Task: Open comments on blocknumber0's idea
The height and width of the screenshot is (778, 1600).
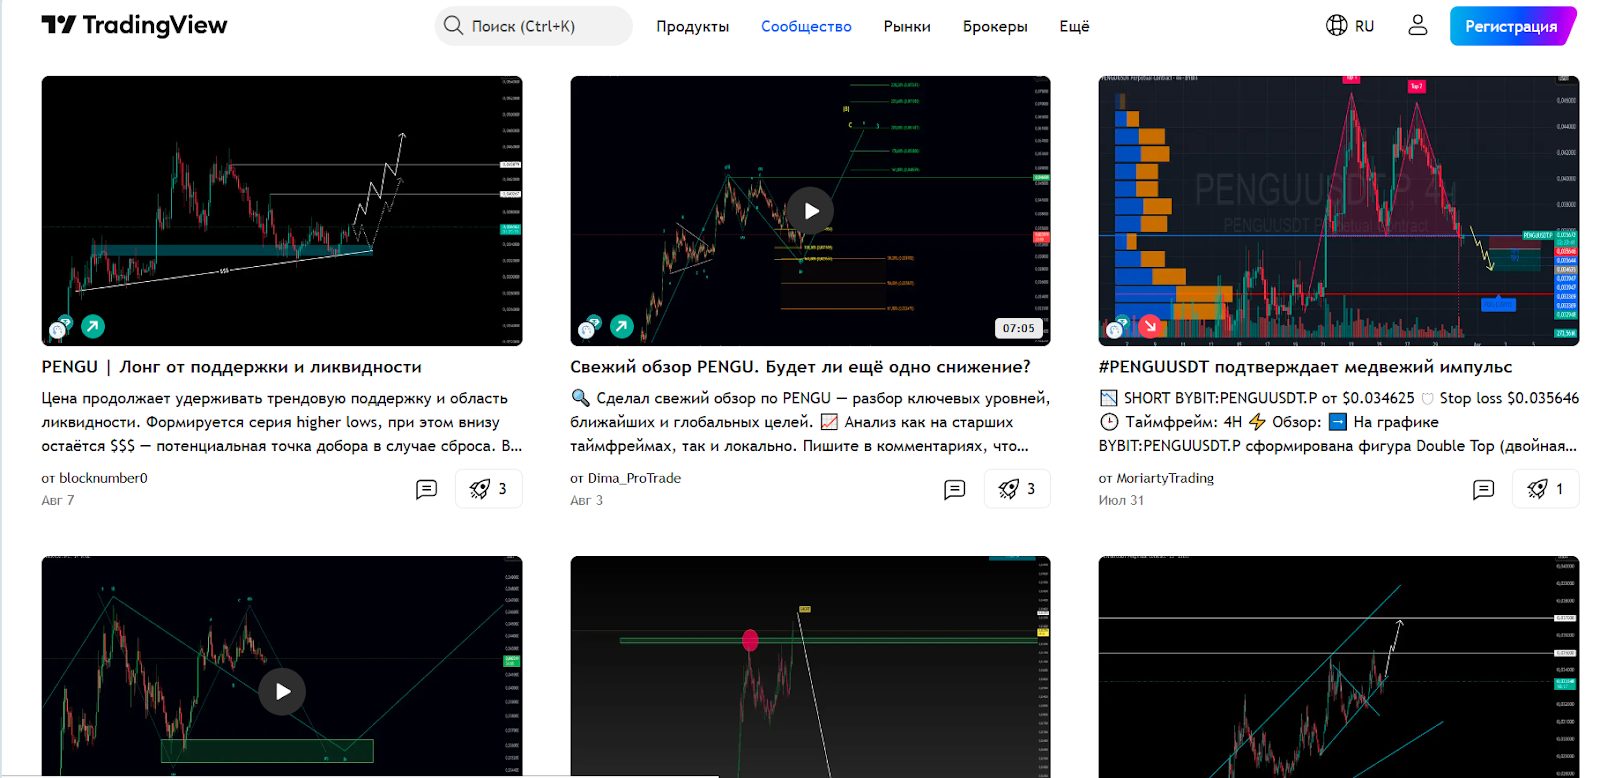Action: click(x=426, y=489)
